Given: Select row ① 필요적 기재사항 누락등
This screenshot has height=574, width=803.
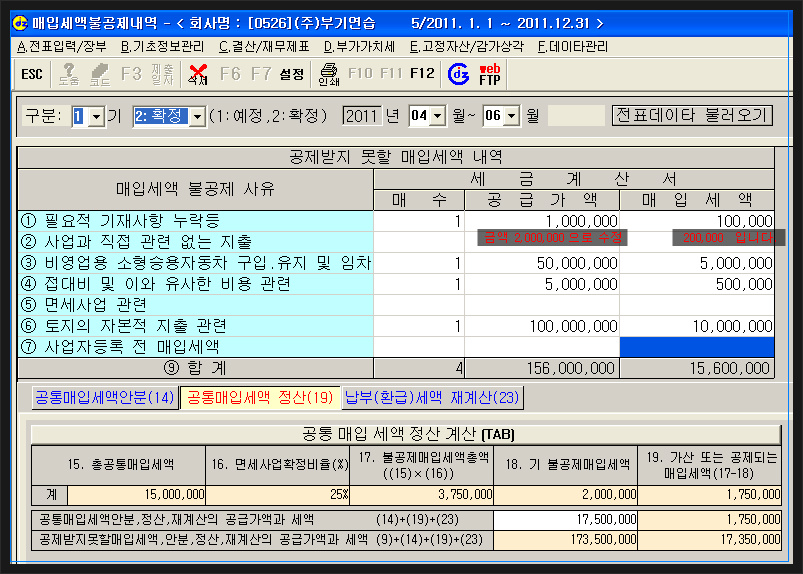Looking at the screenshot, I should click(x=195, y=221).
